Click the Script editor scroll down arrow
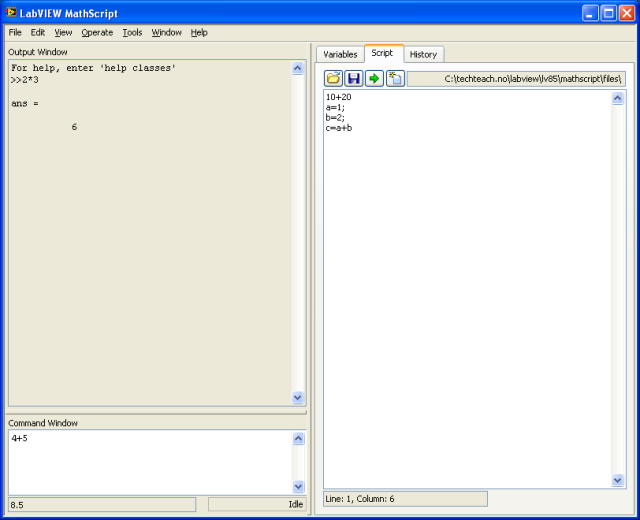The image size is (640, 520). point(618,480)
